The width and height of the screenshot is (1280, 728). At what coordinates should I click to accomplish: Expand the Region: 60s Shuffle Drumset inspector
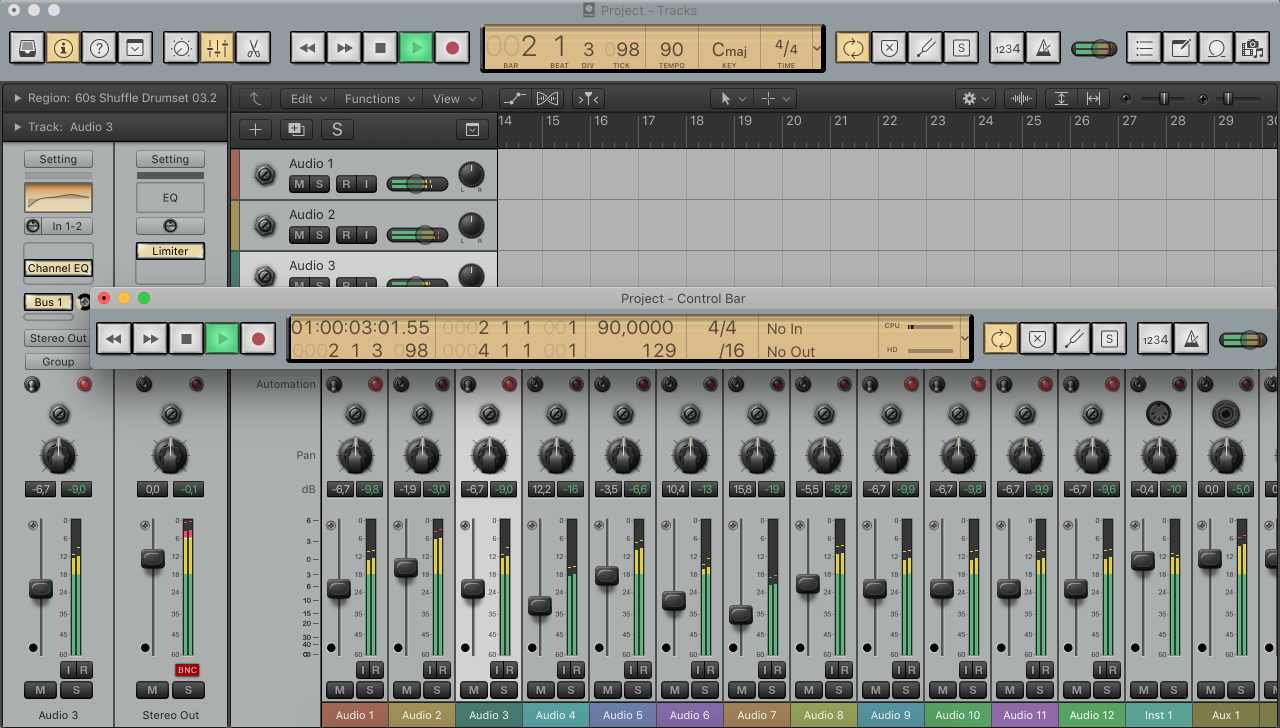pos(17,98)
